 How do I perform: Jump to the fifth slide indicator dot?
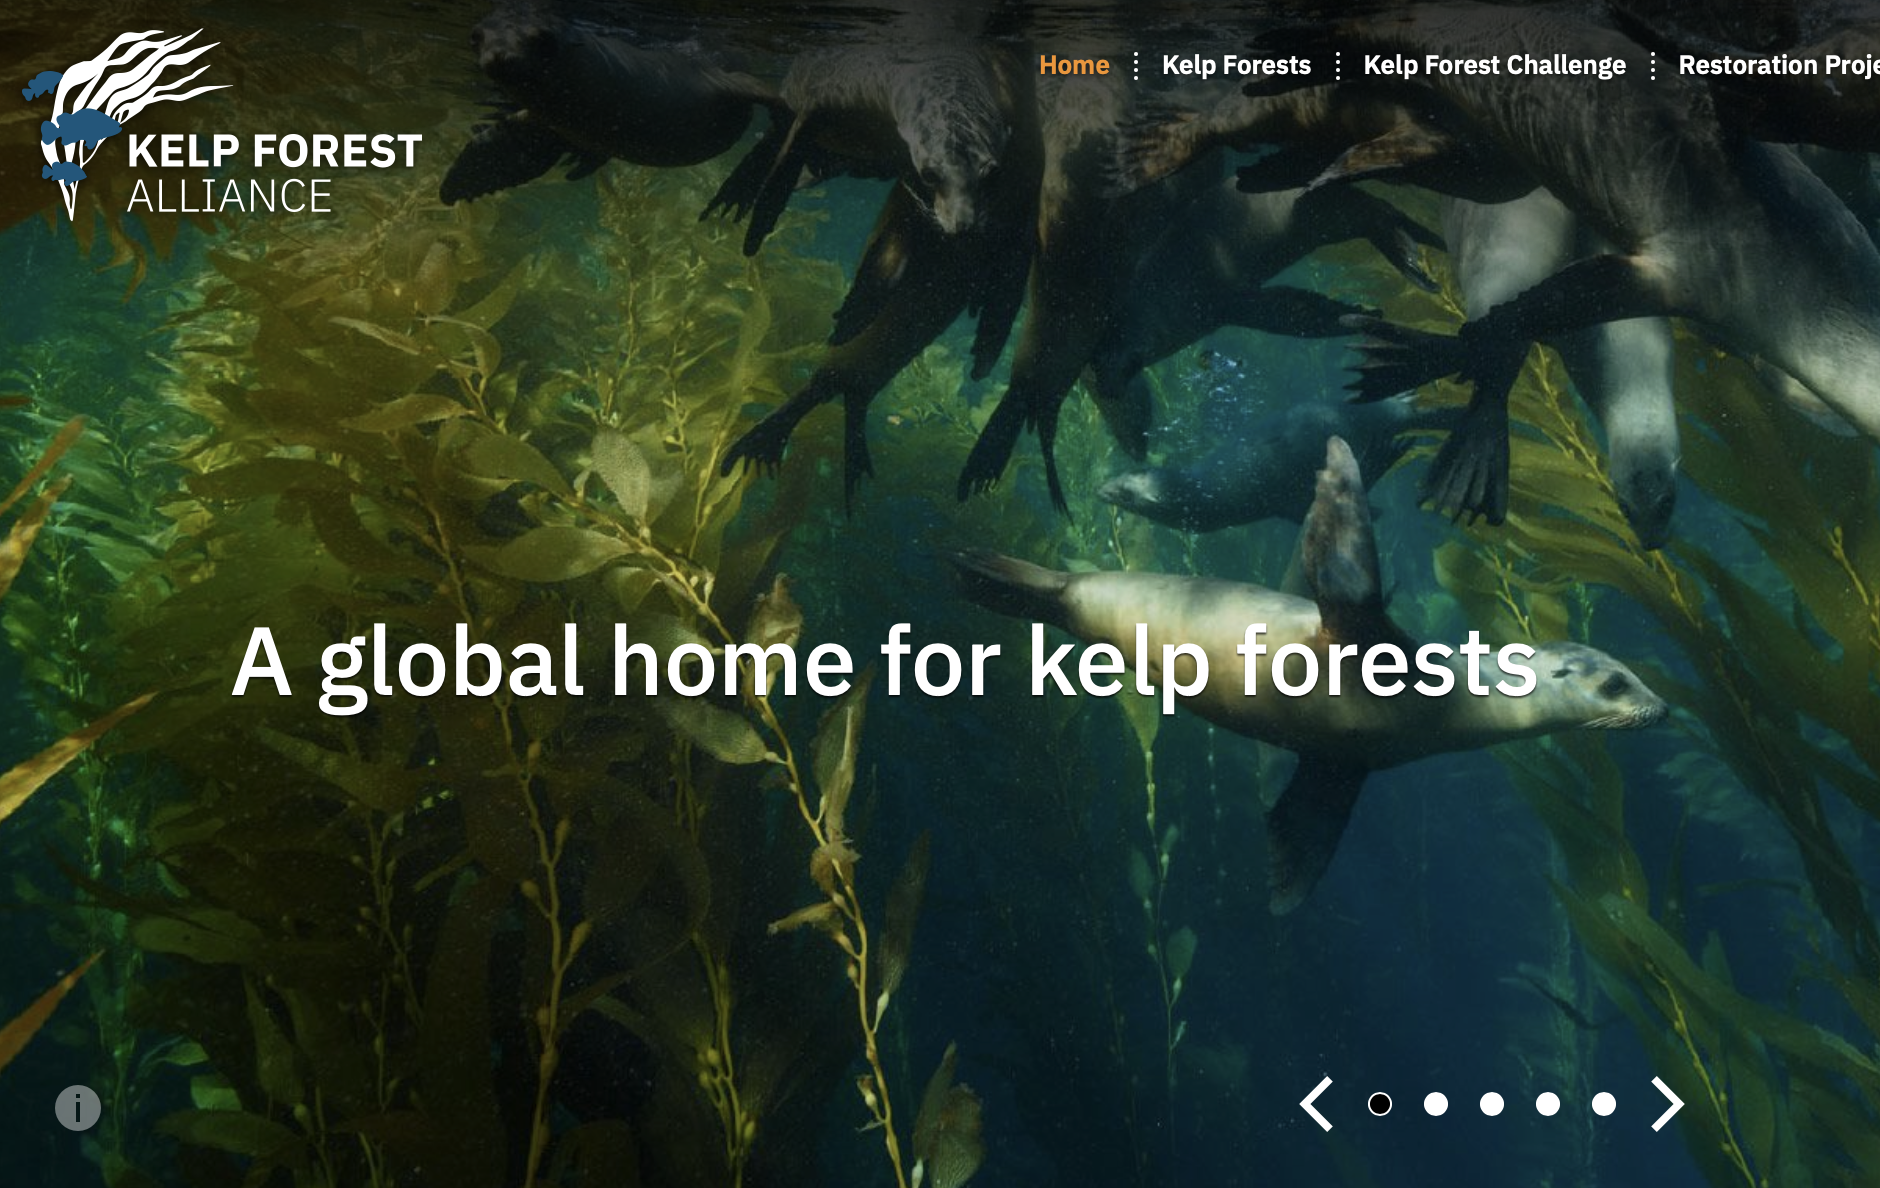(1604, 1104)
